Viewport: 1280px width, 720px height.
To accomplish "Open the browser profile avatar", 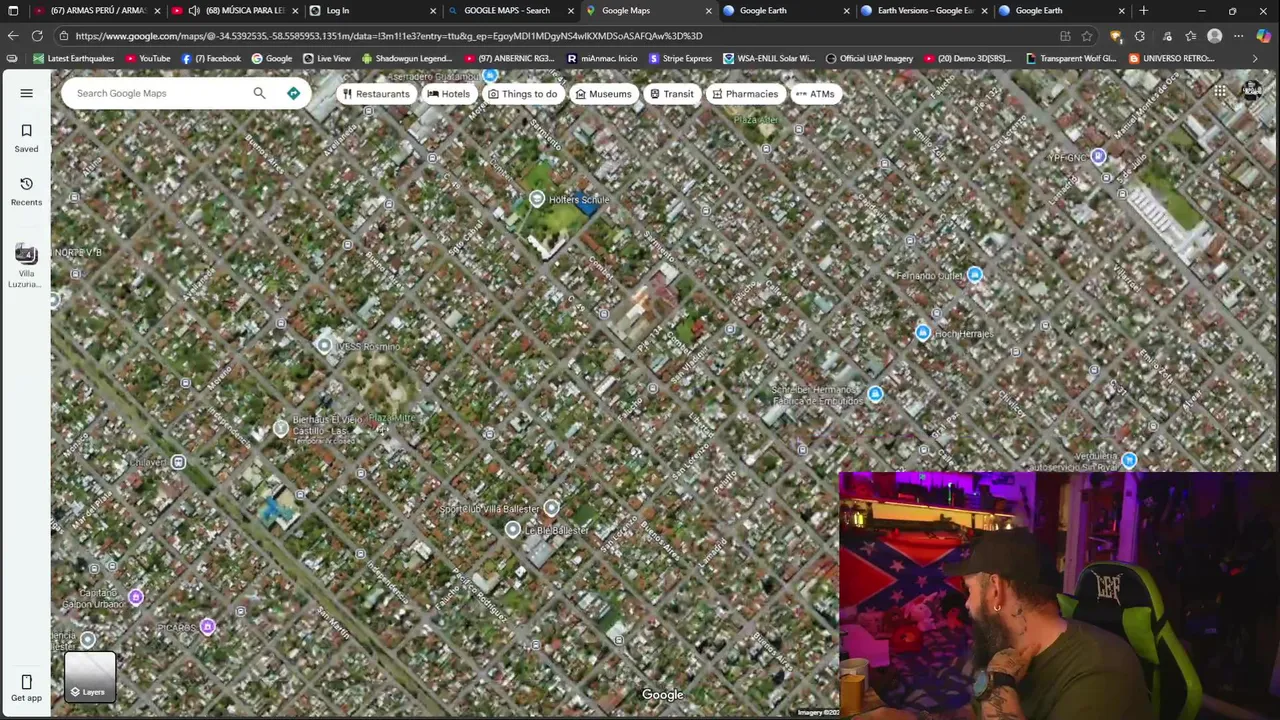I will pos(1215,36).
